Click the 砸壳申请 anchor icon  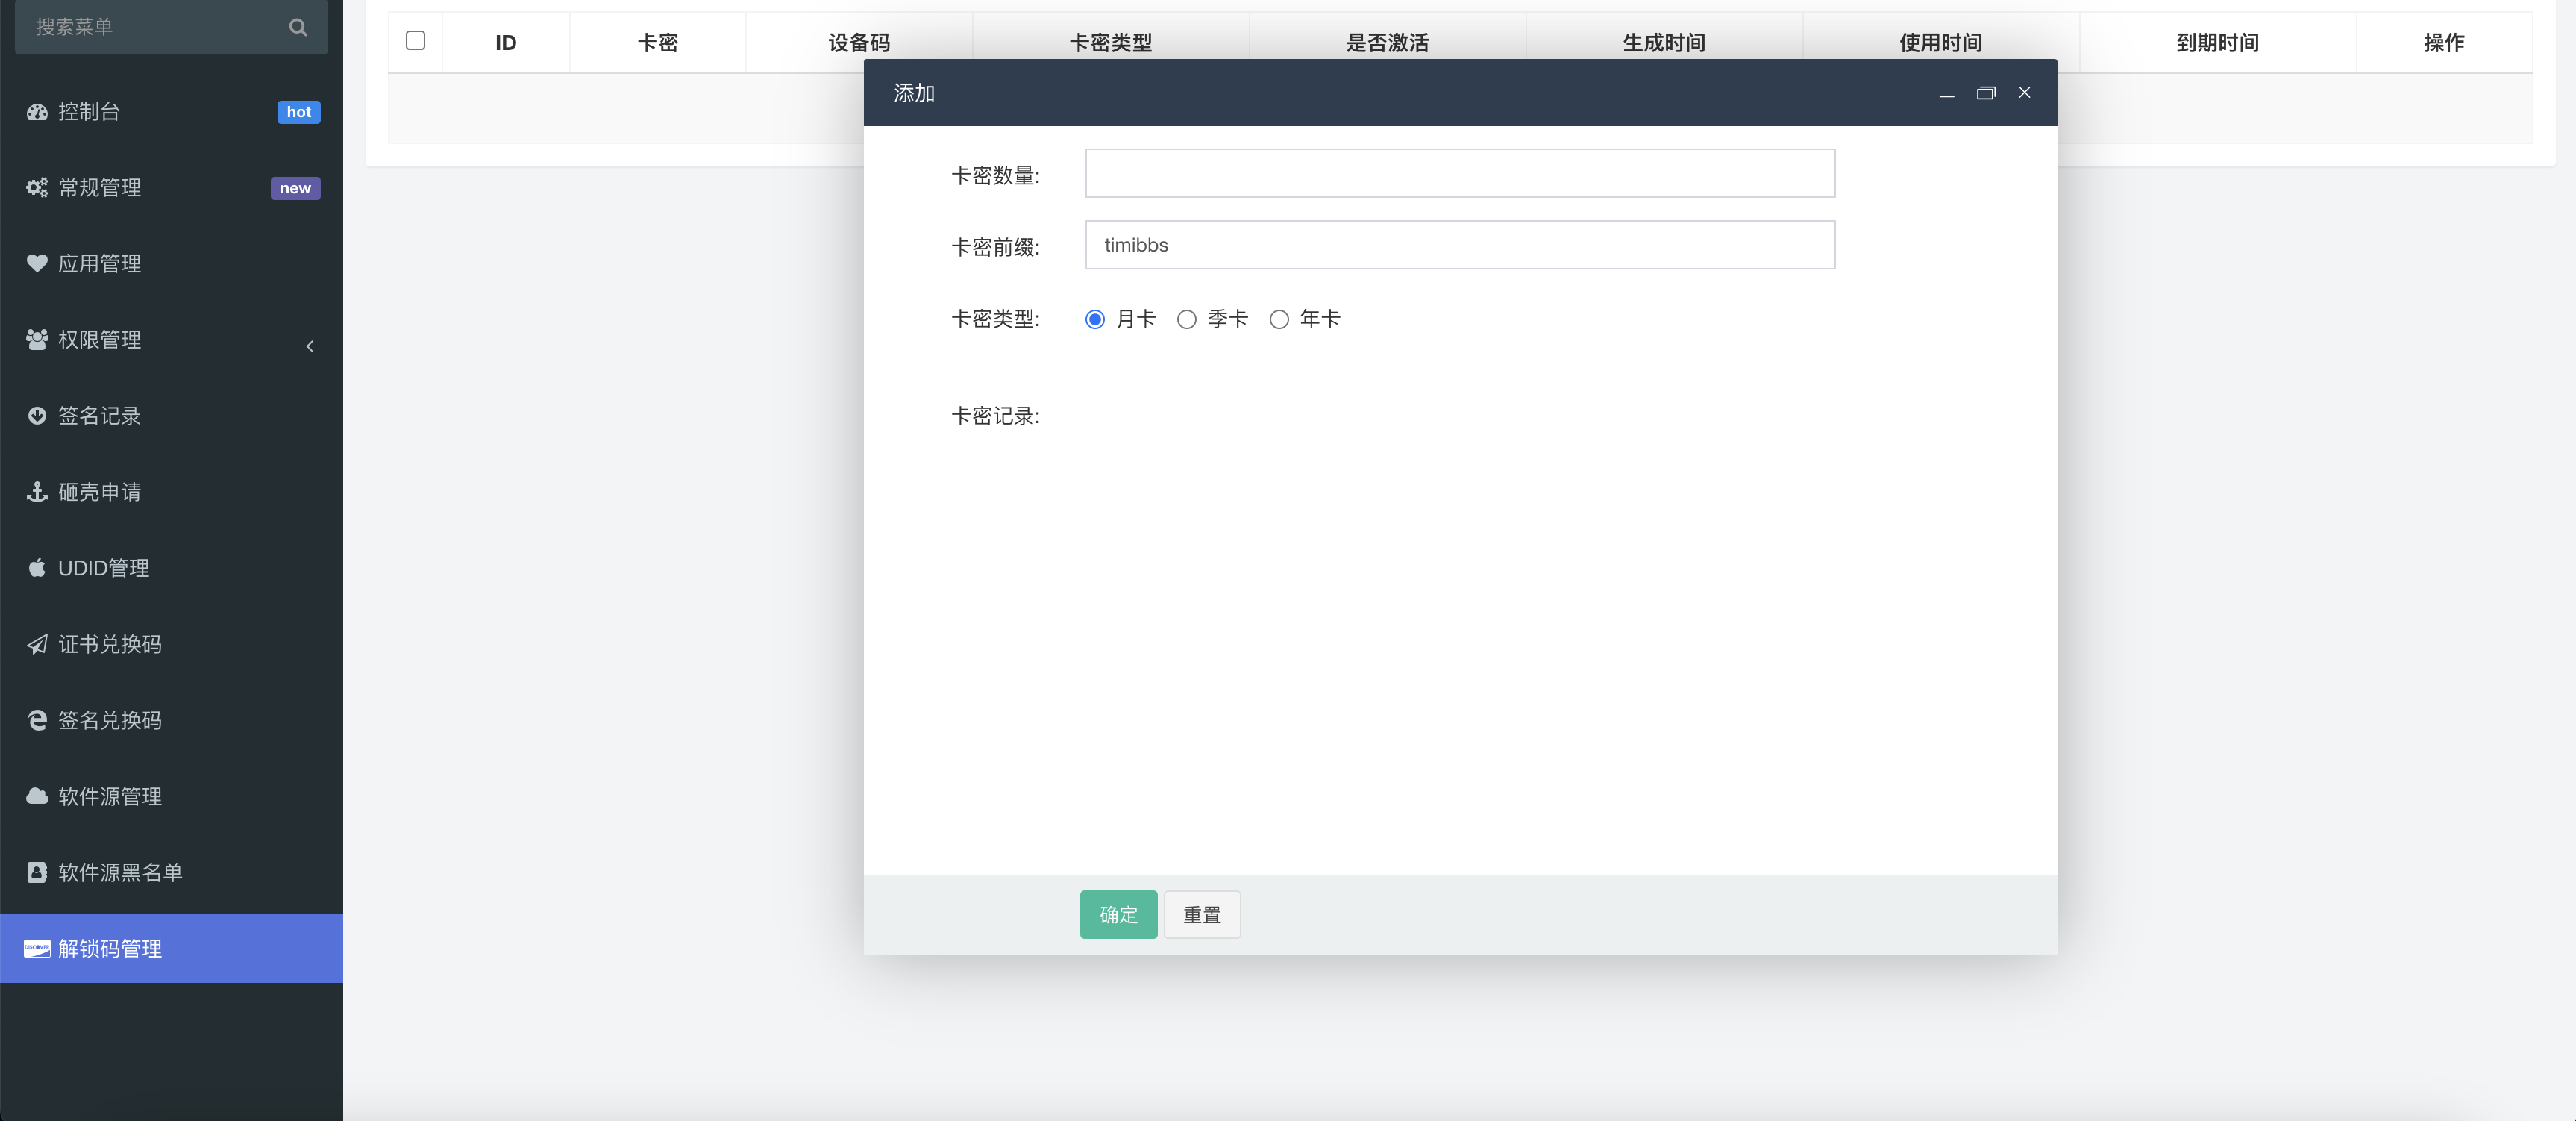point(37,492)
